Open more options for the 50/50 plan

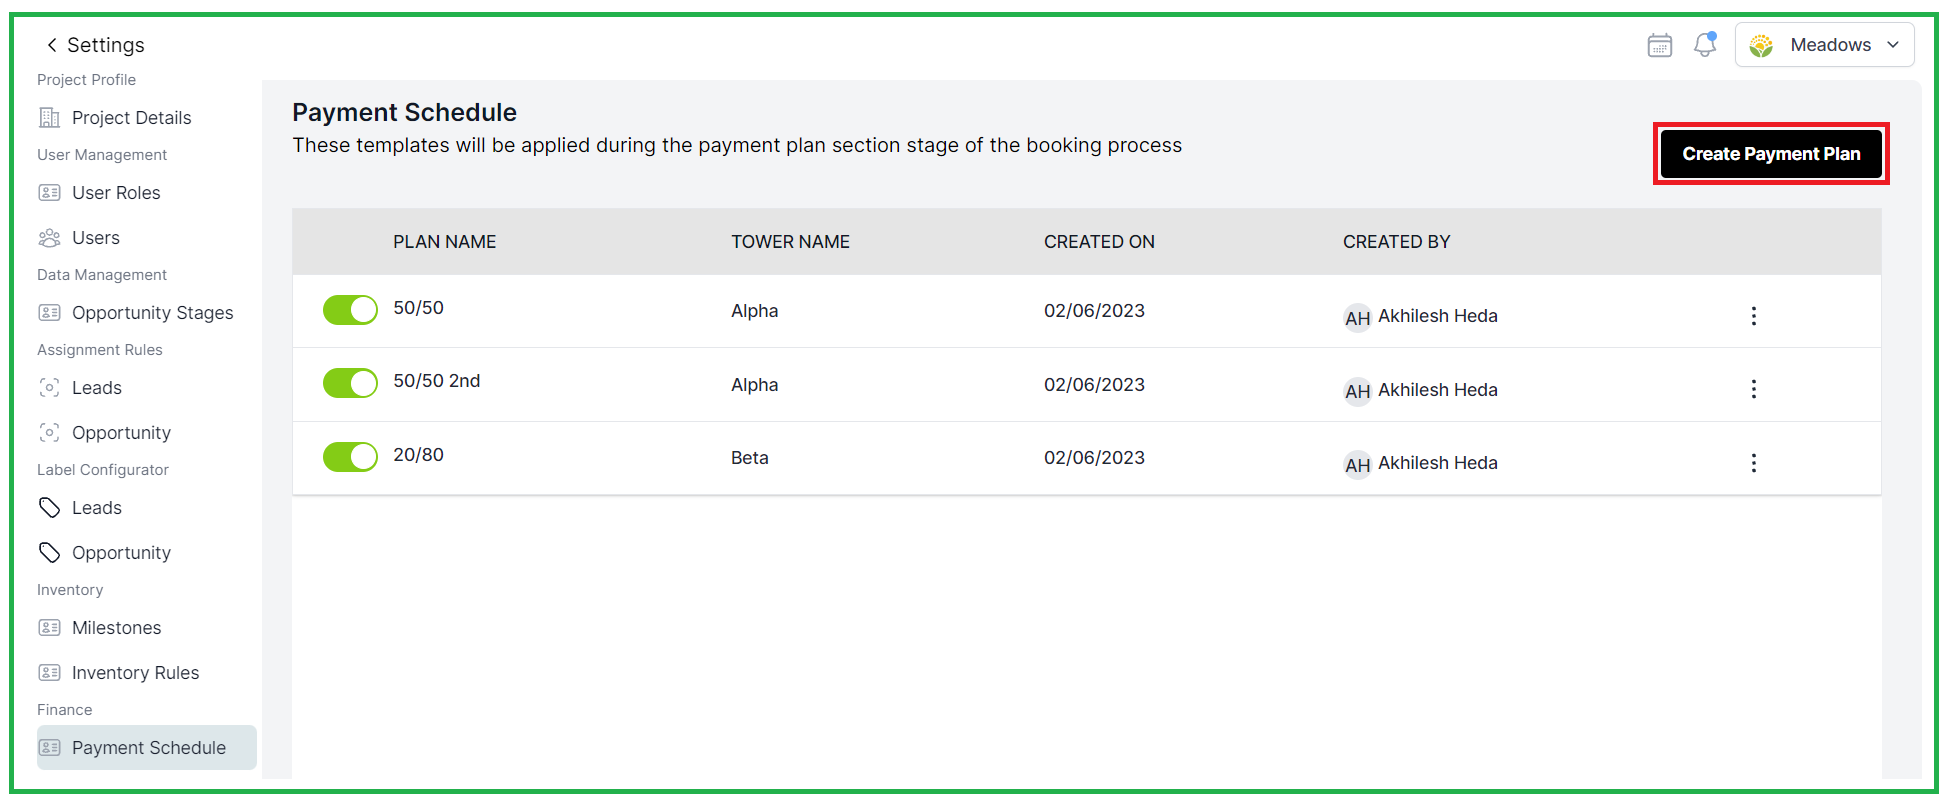[1753, 316]
